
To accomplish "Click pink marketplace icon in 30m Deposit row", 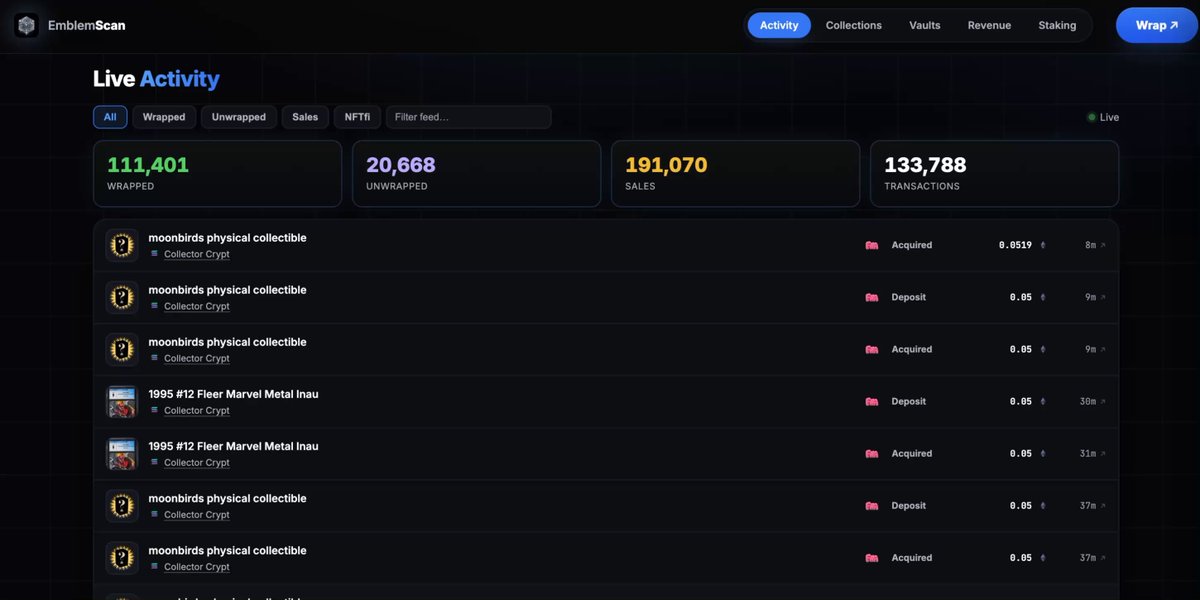I will tap(872, 401).
